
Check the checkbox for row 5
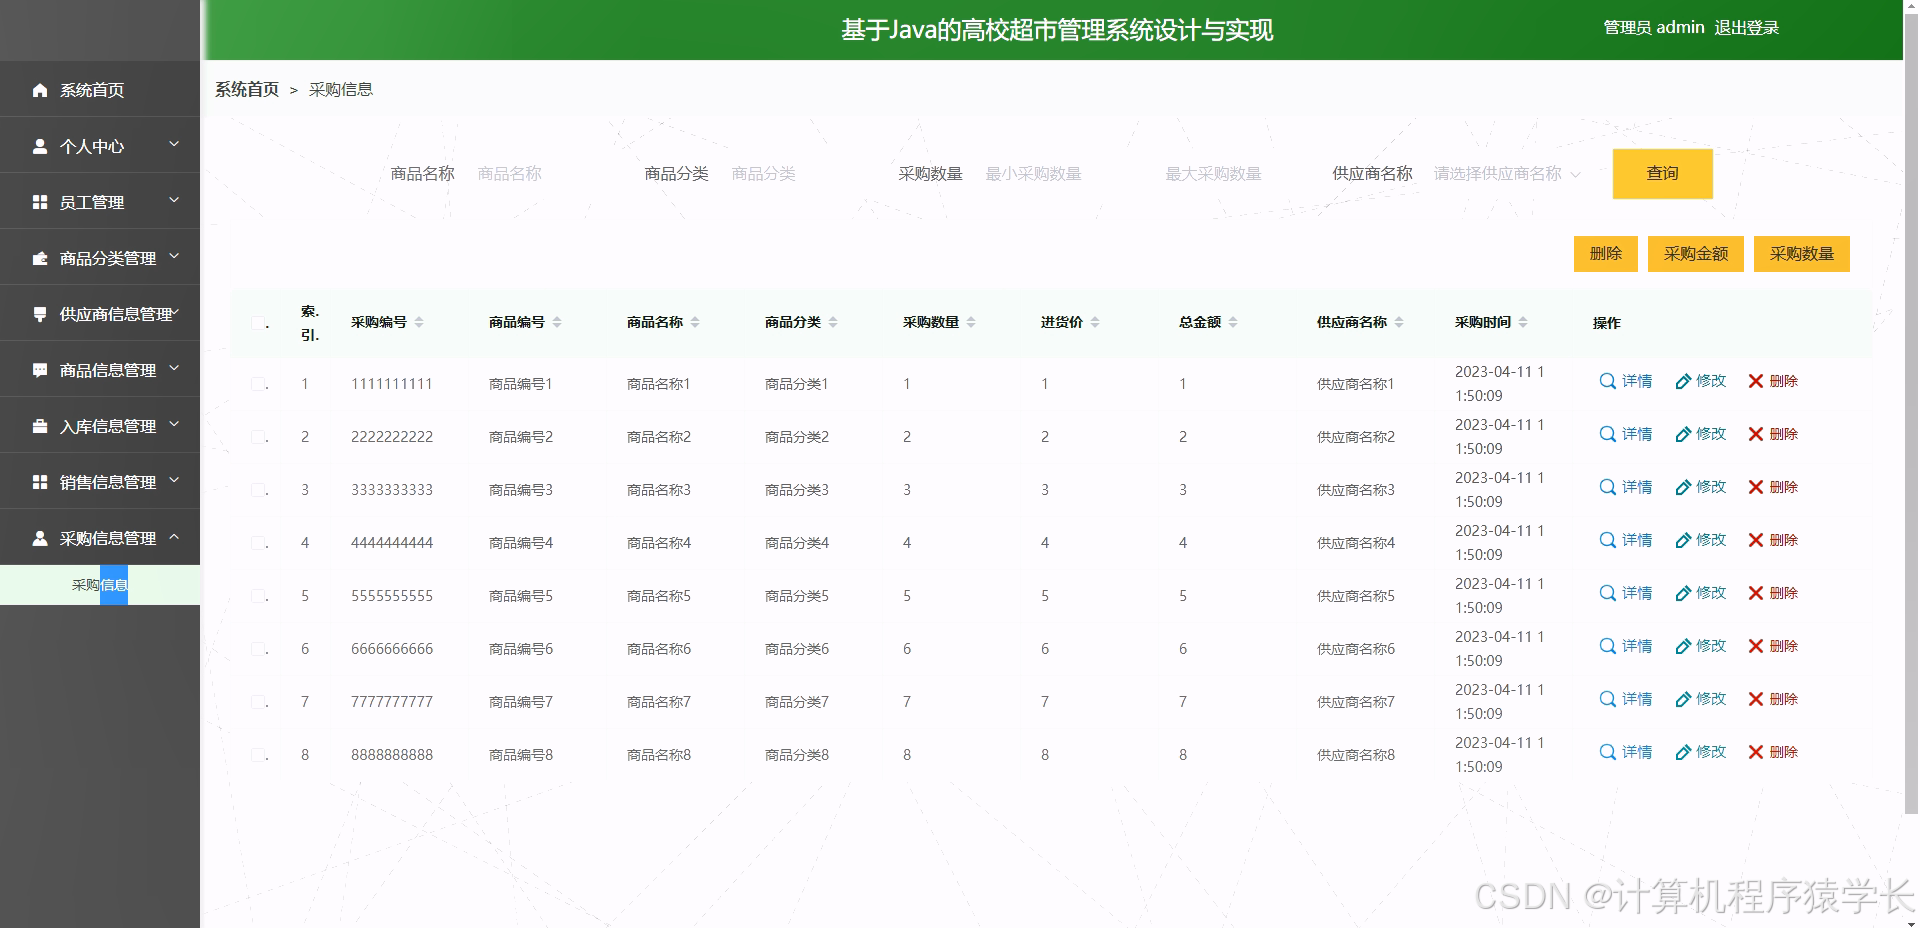[258, 595]
